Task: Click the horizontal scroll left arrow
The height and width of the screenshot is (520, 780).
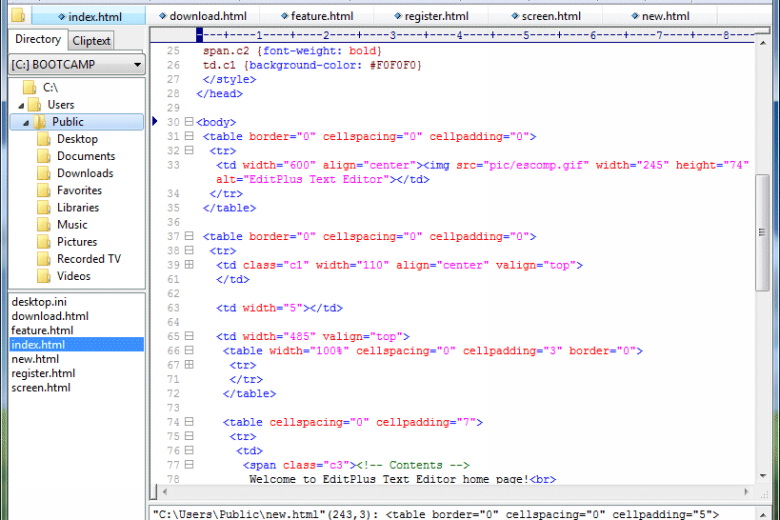Action: pyautogui.click(x=165, y=492)
